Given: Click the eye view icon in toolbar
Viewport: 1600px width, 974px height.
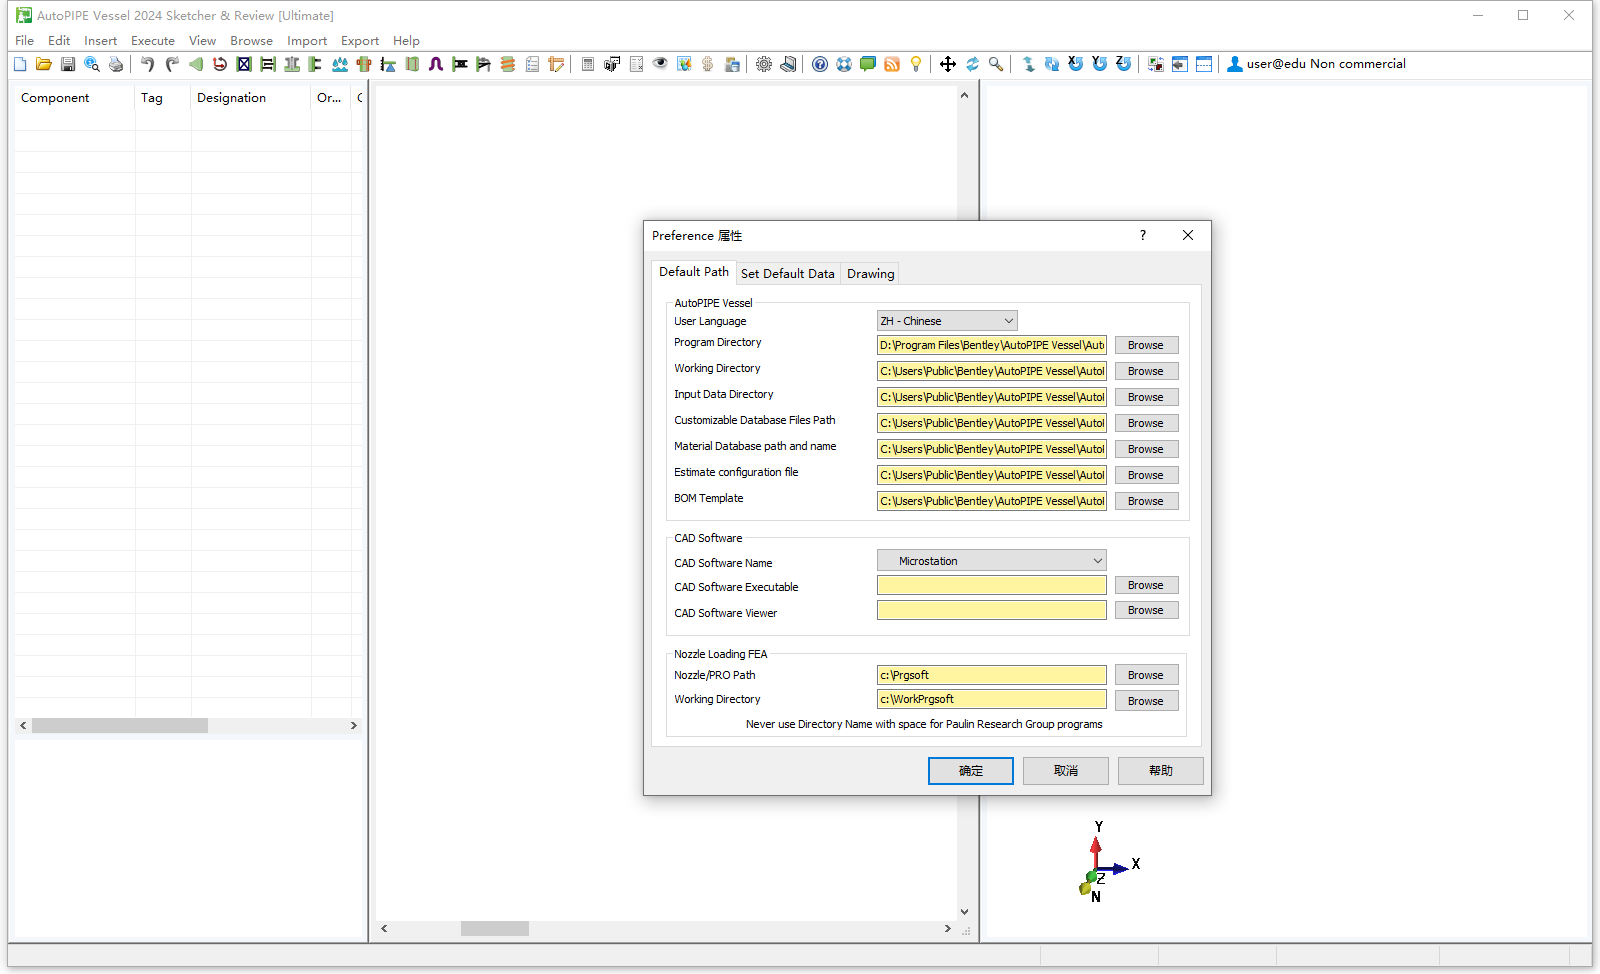Looking at the screenshot, I should click(x=660, y=64).
